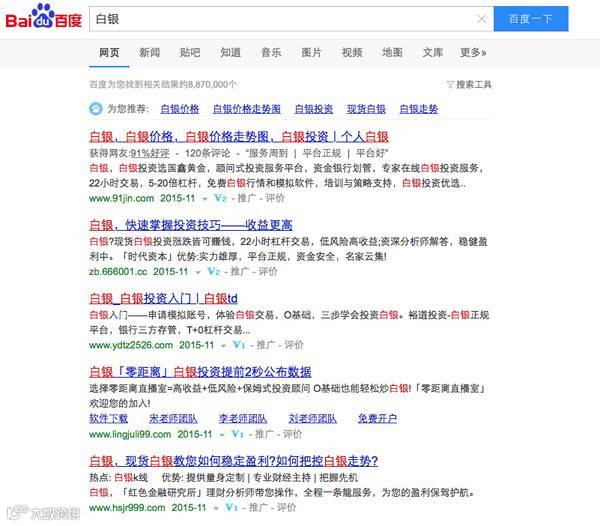Click V1 badge on www.hsjr999.com result
The height and width of the screenshot is (526, 600).
[x=232, y=508]
